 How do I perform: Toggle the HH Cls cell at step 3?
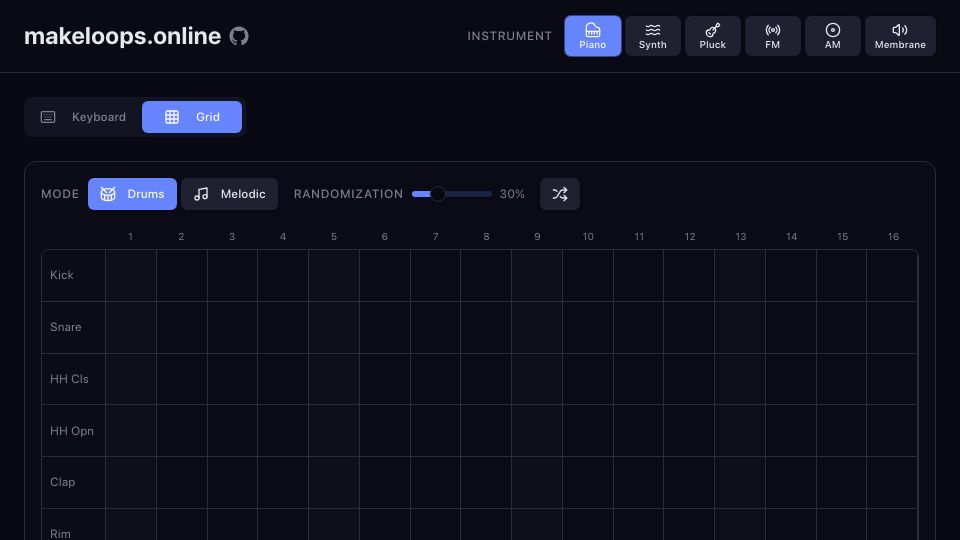coord(232,379)
